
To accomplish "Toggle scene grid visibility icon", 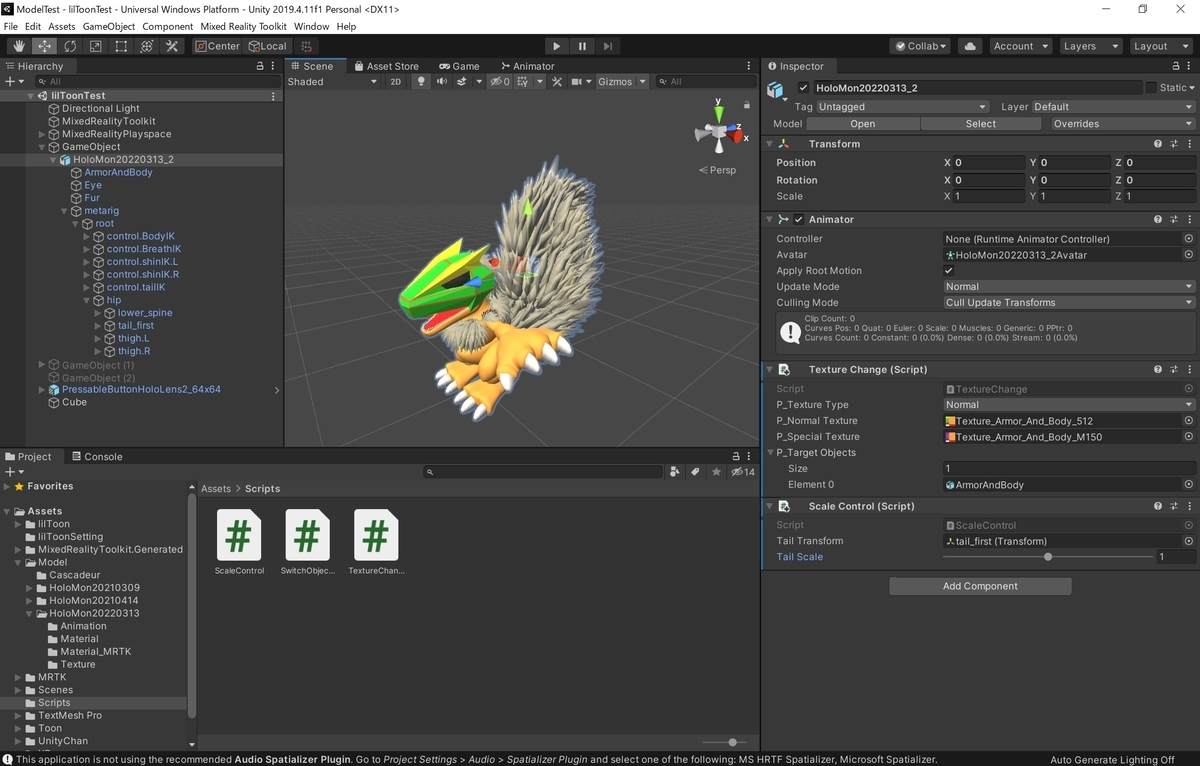I will click(x=524, y=82).
